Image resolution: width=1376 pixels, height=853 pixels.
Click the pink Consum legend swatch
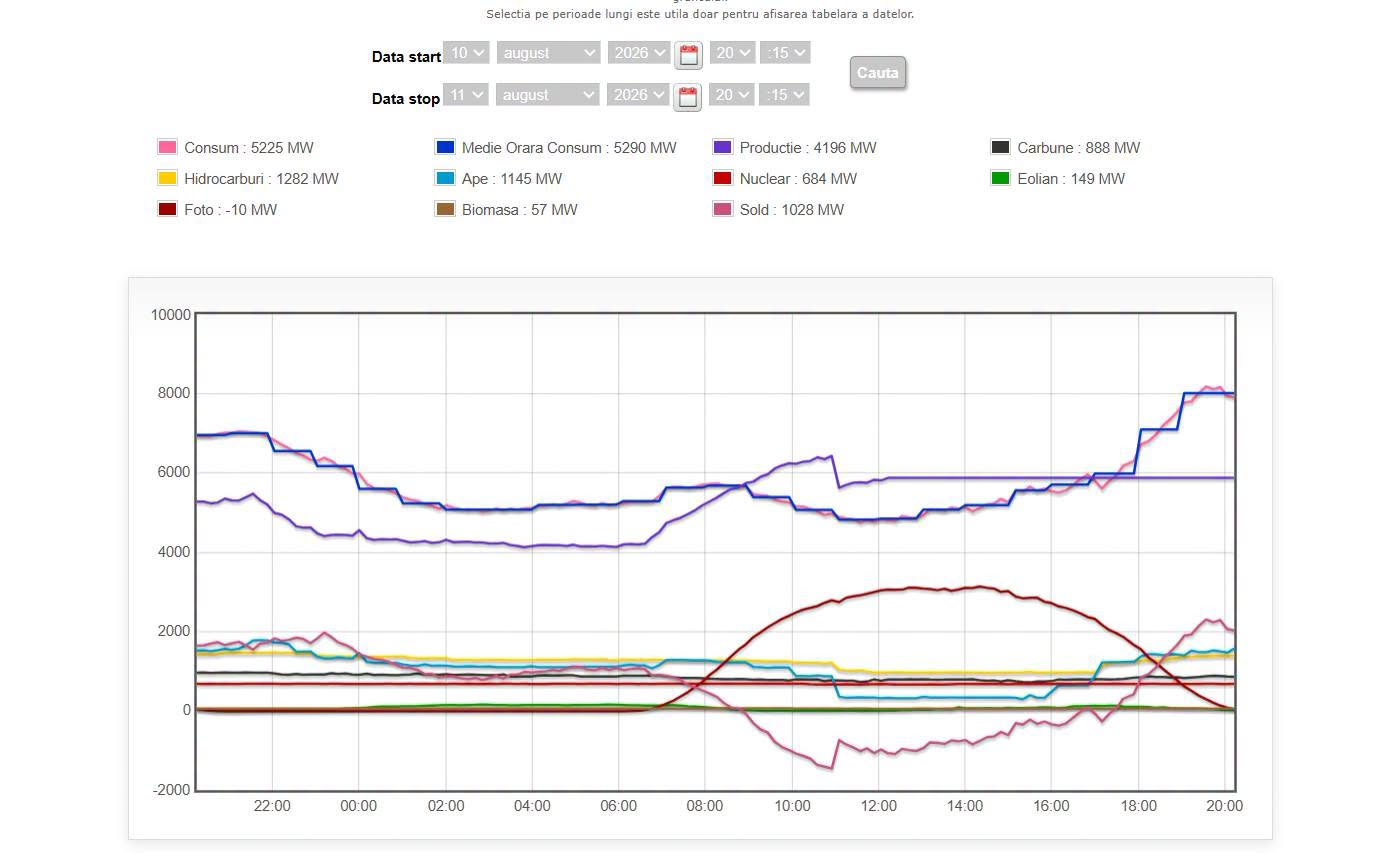point(167,147)
